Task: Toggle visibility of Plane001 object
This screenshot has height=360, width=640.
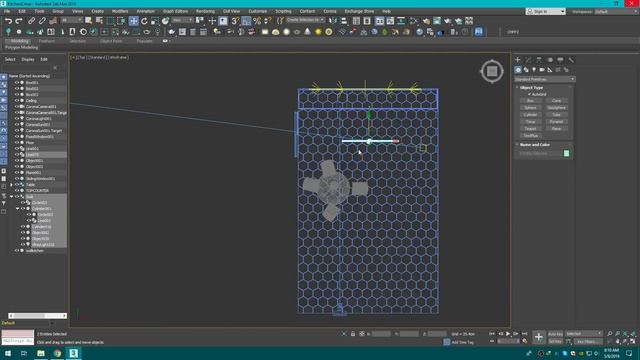Action: coord(17,173)
